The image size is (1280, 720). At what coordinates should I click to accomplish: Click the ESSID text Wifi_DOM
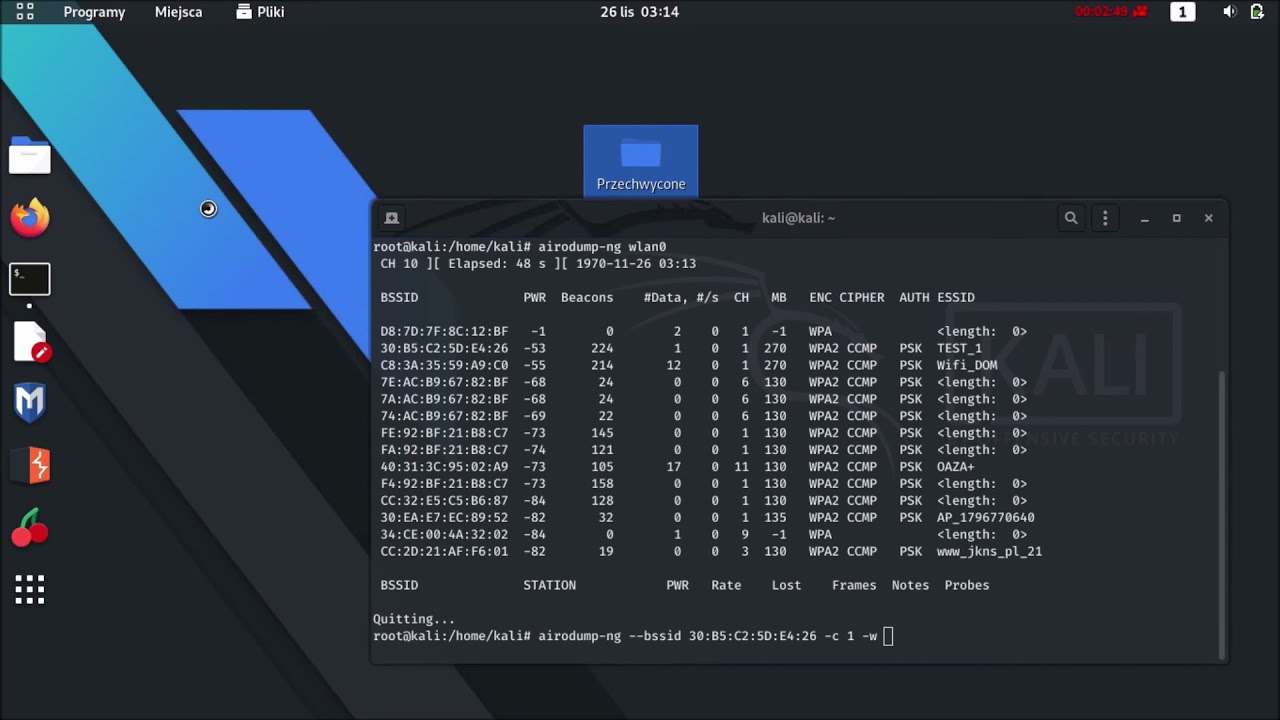pos(967,365)
